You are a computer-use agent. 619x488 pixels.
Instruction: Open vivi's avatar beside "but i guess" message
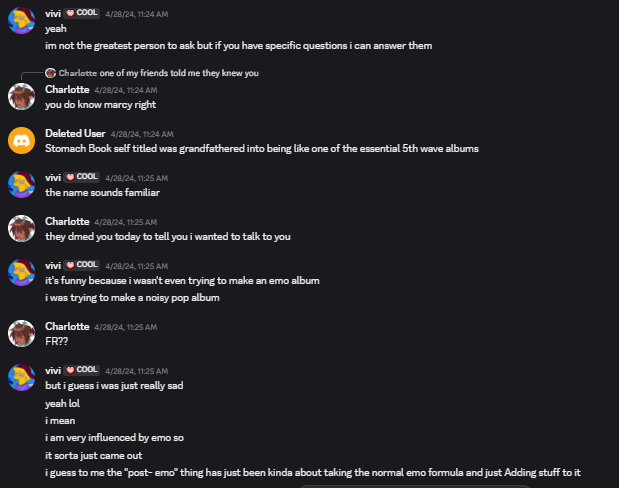coord(21,377)
